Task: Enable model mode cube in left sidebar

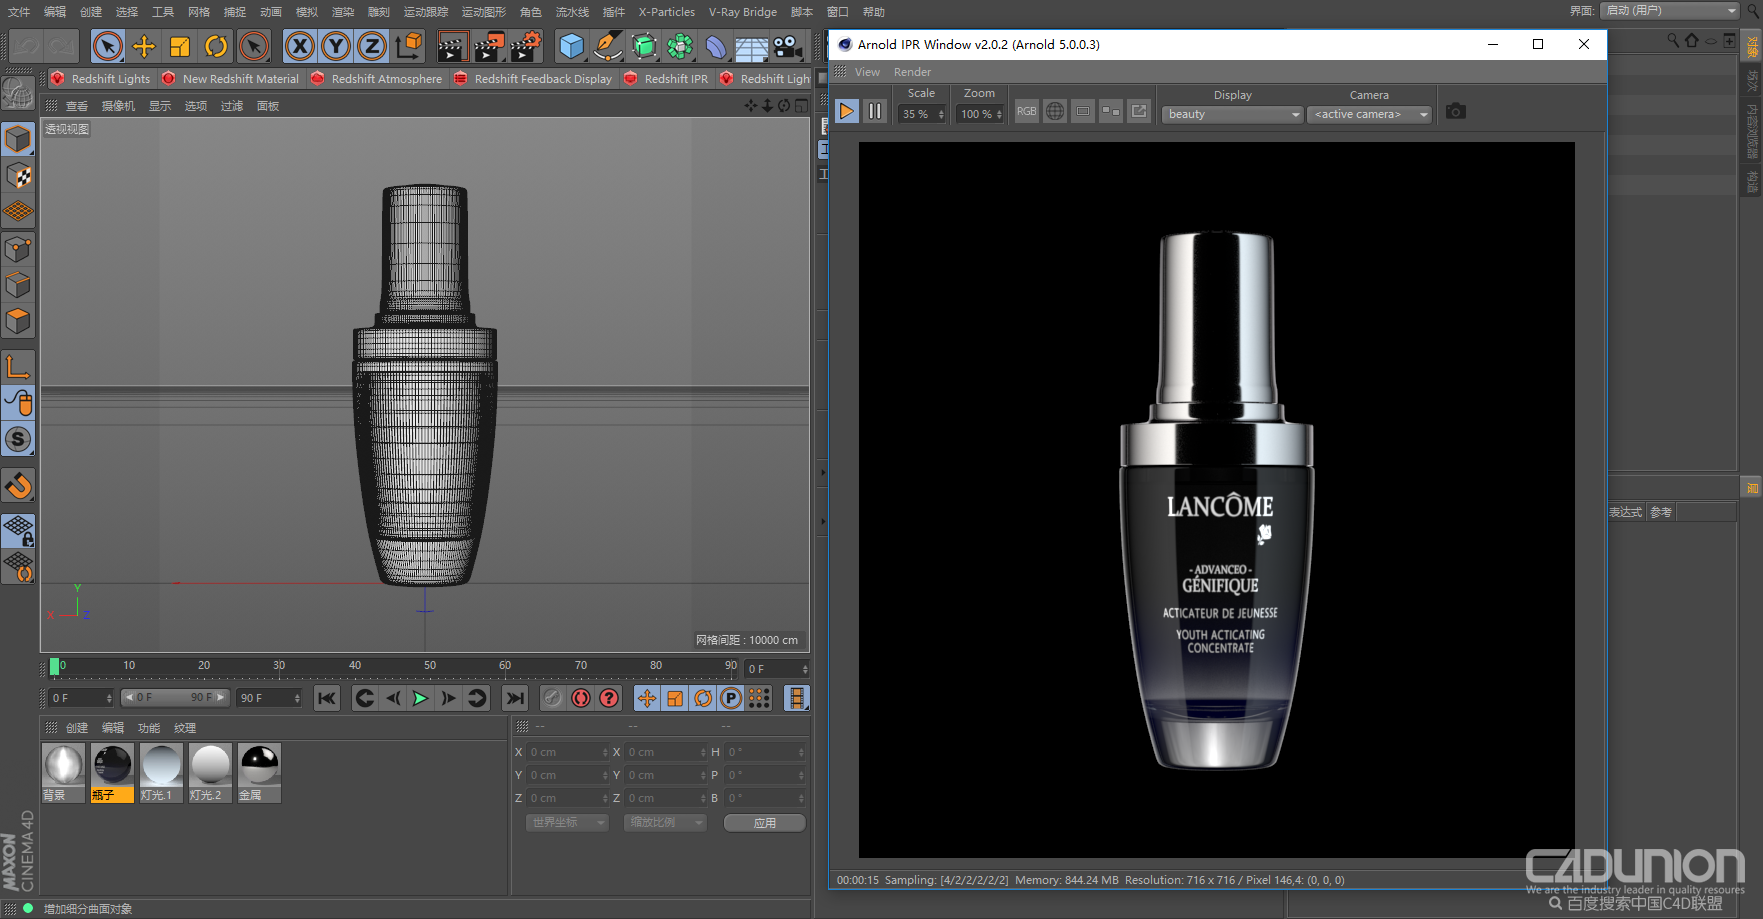Action: (18, 139)
